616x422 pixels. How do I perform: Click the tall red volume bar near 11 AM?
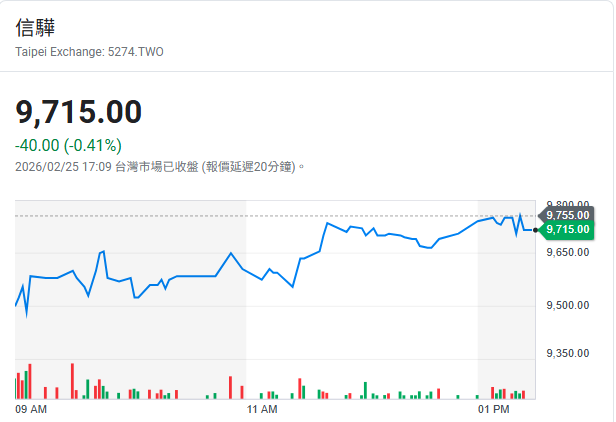(x=230, y=388)
